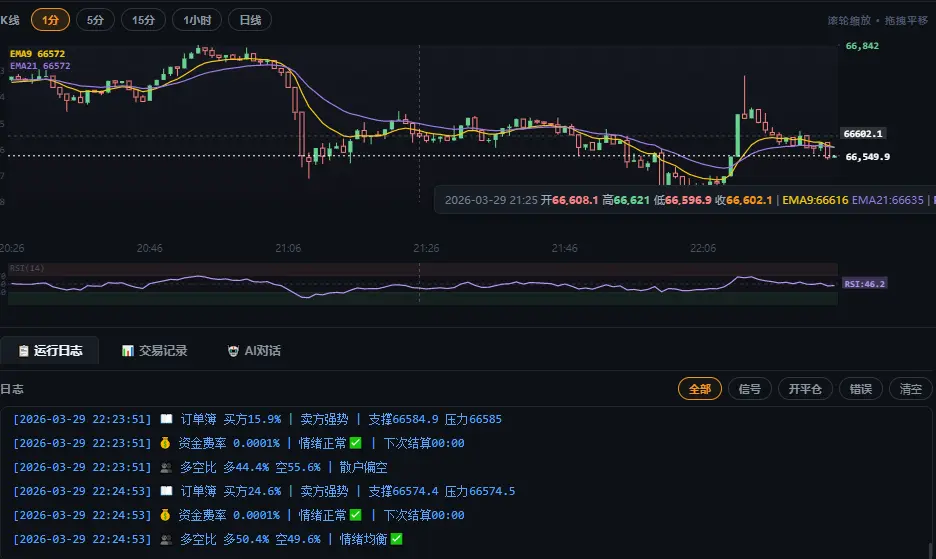Click the 22:06 time axis label
The height and width of the screenshot is (559, 936).
(x=703, y=248)
